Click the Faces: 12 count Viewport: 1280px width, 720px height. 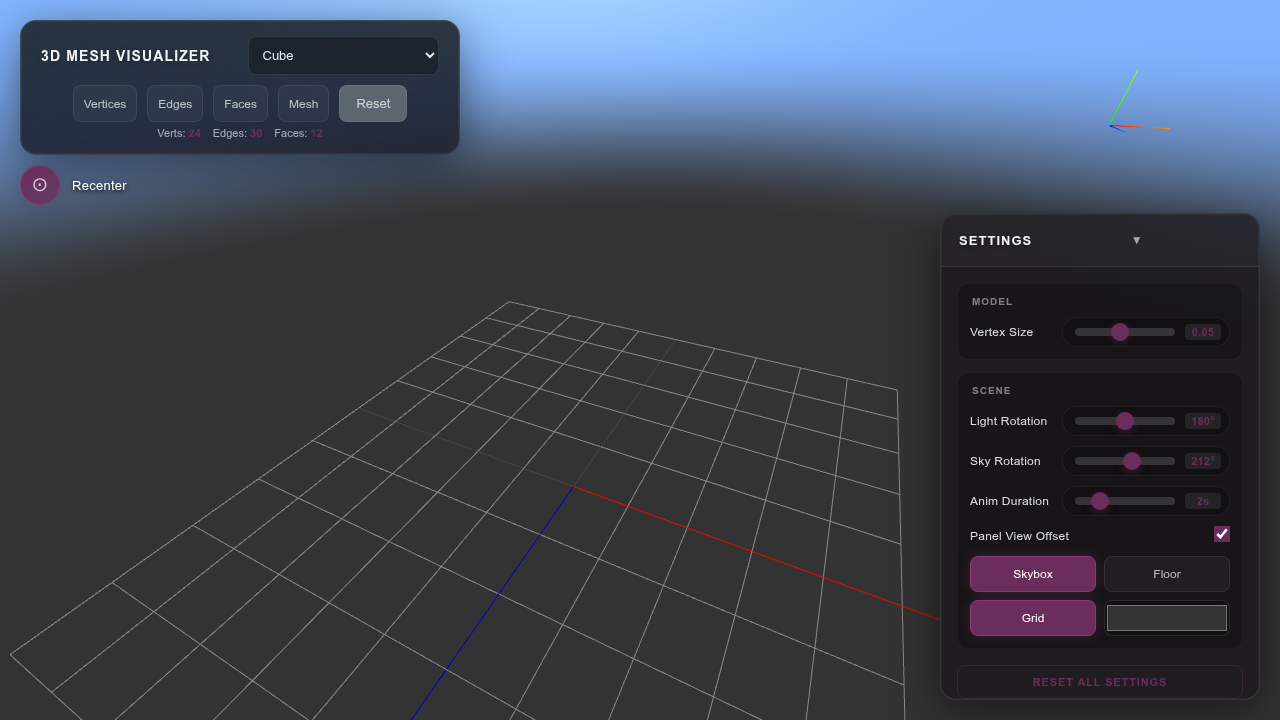coord(298,133)
